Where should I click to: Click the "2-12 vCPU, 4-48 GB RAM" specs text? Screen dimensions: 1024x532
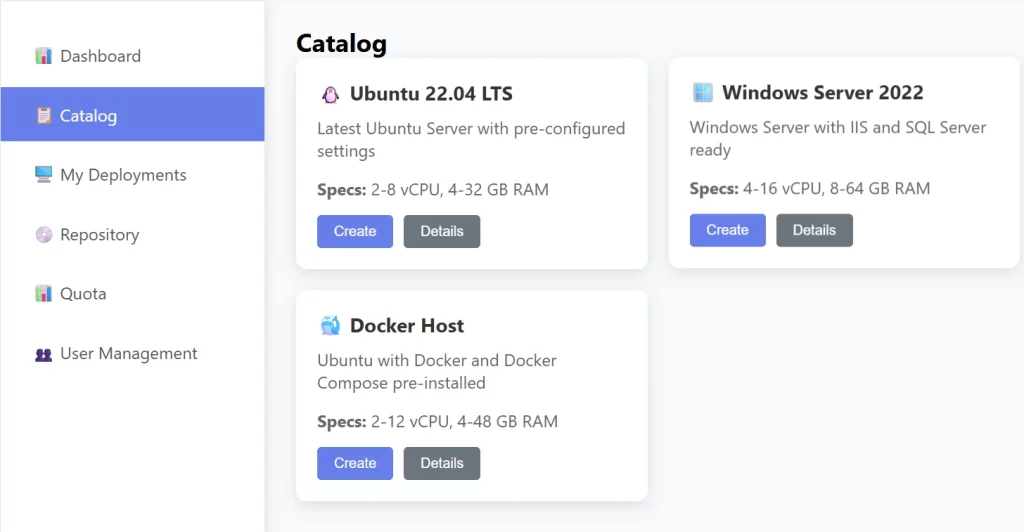[464, 422]
